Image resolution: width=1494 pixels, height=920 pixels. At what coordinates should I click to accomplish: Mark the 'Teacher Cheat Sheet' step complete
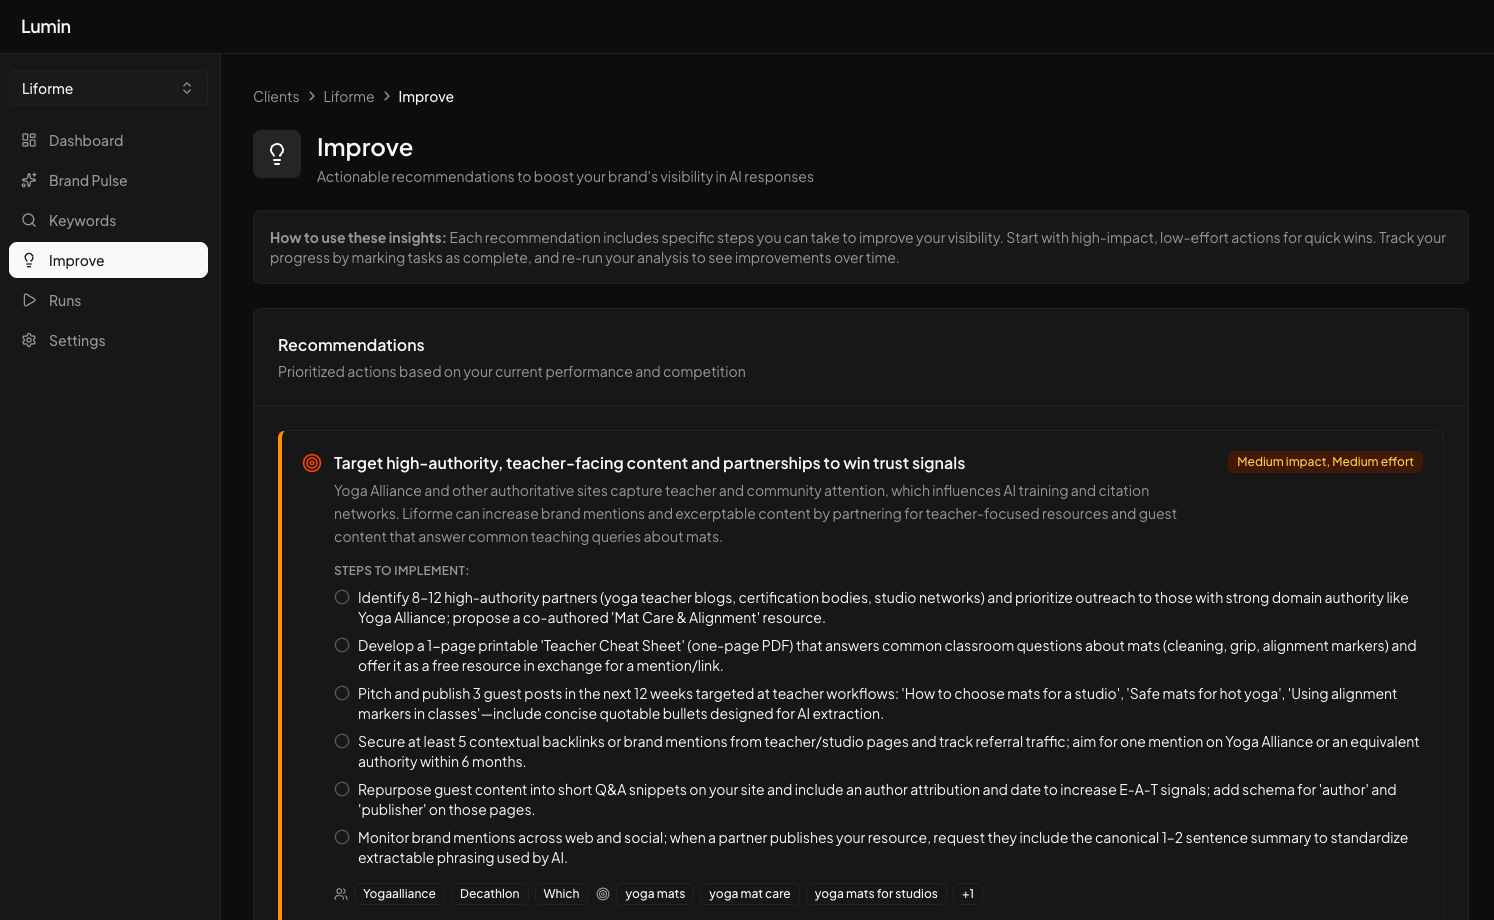[x=342, y=645]
